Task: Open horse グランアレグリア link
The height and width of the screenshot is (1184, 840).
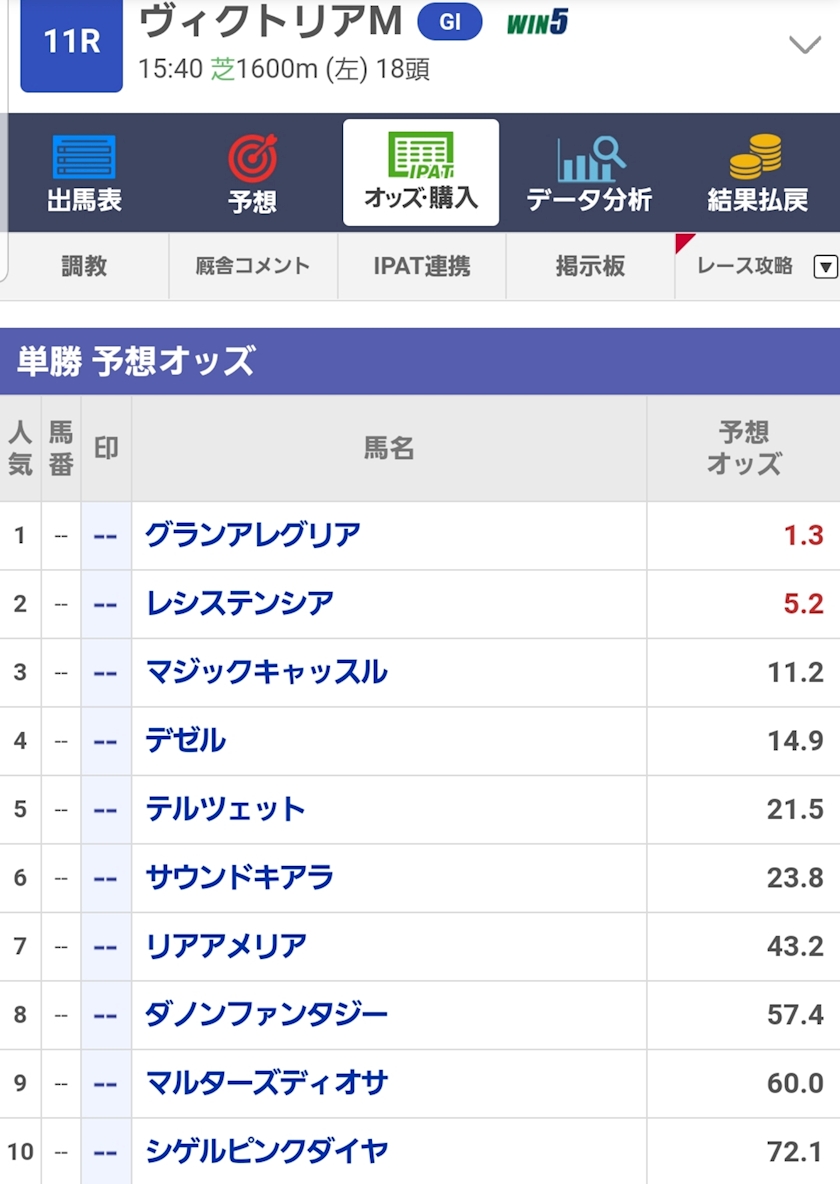Action: click(x=252, y=535)
